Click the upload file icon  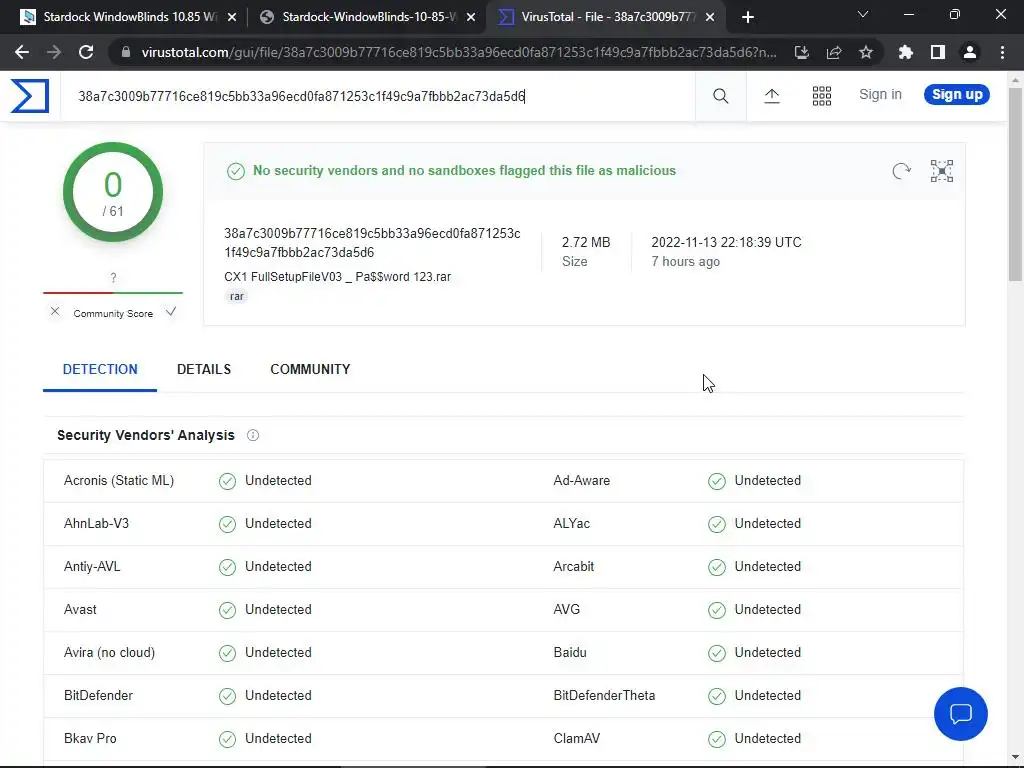772,96
